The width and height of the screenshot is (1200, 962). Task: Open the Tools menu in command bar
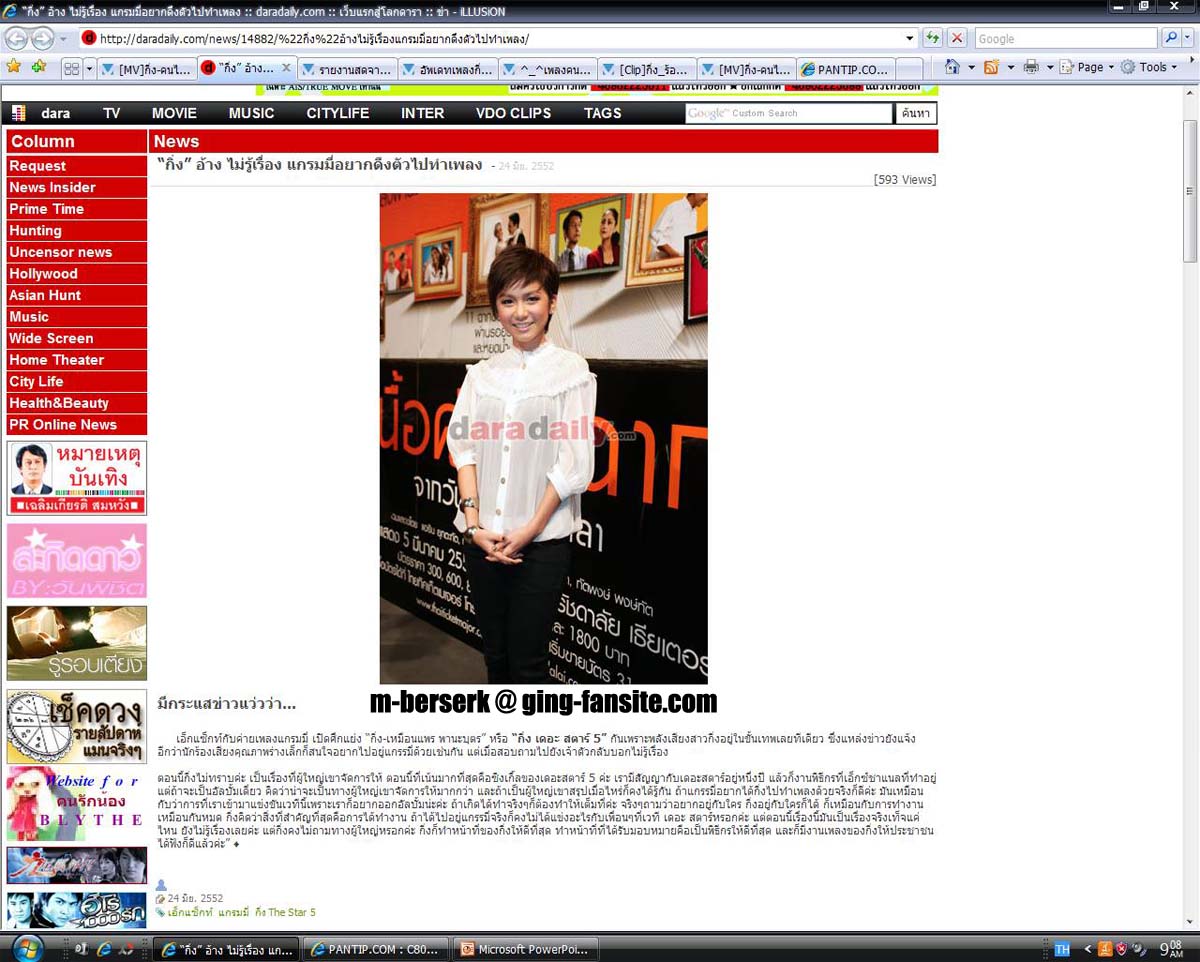tap(1150, 67)
